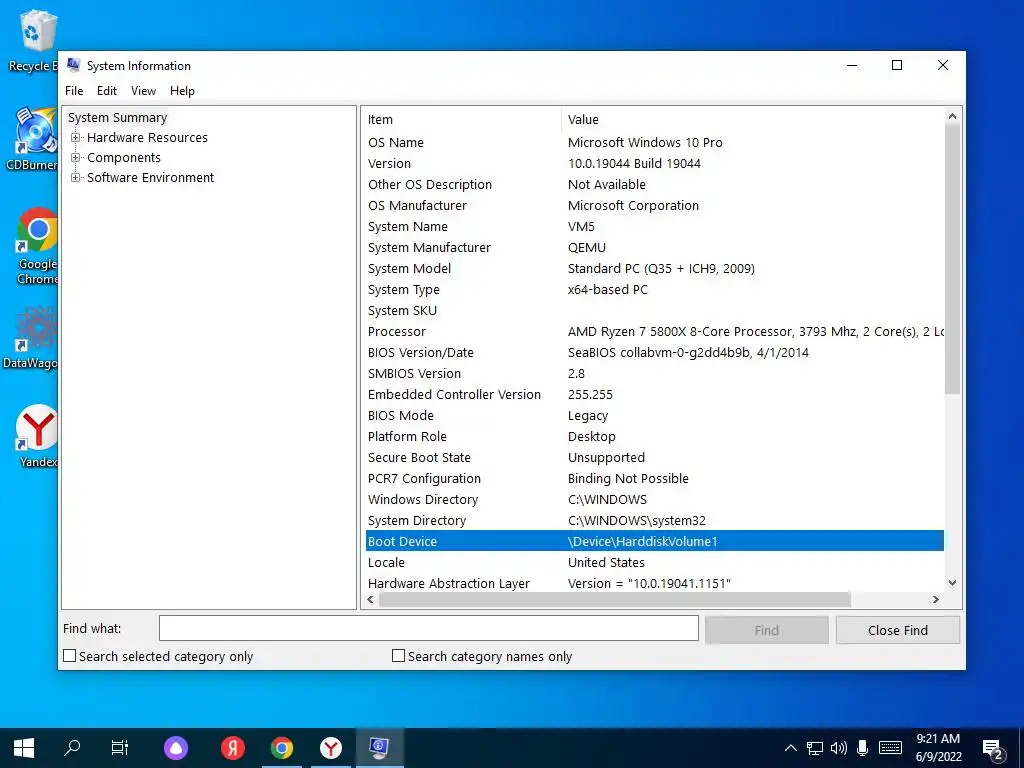This screenshot has width=1024, height=768.
Task: Open Task View from the taskbar
Action: click(x=120, y=748)
